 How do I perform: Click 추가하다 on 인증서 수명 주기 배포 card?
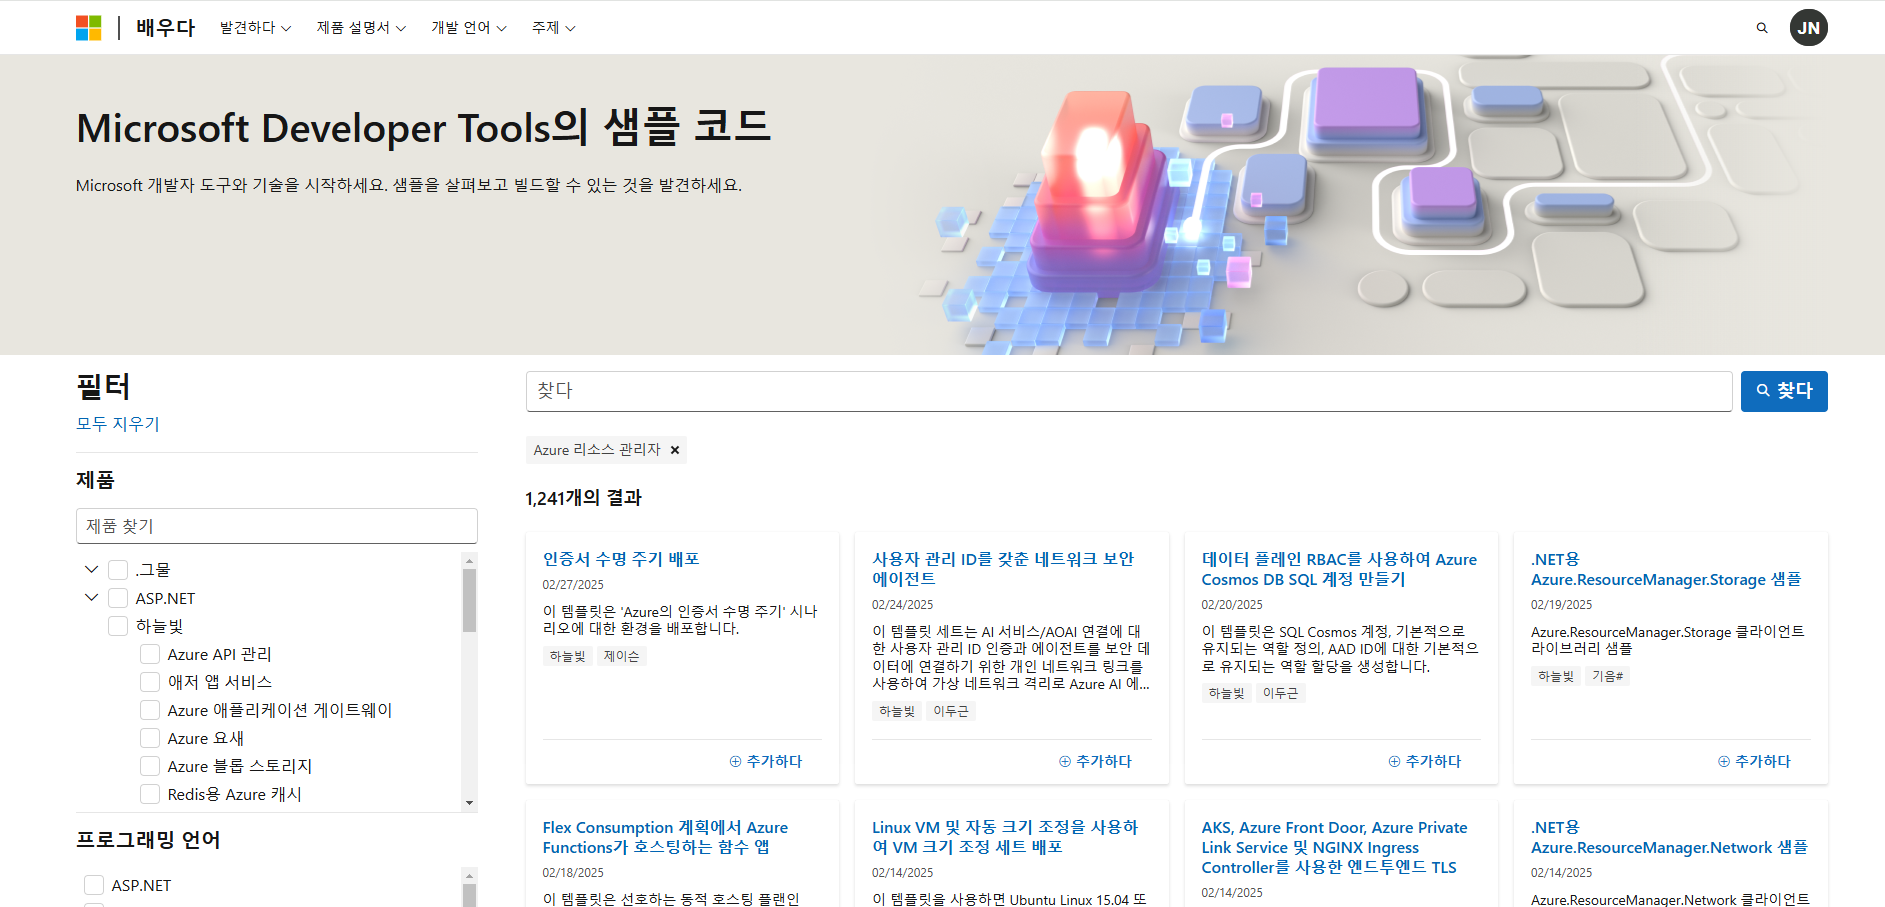pos(766,761)
